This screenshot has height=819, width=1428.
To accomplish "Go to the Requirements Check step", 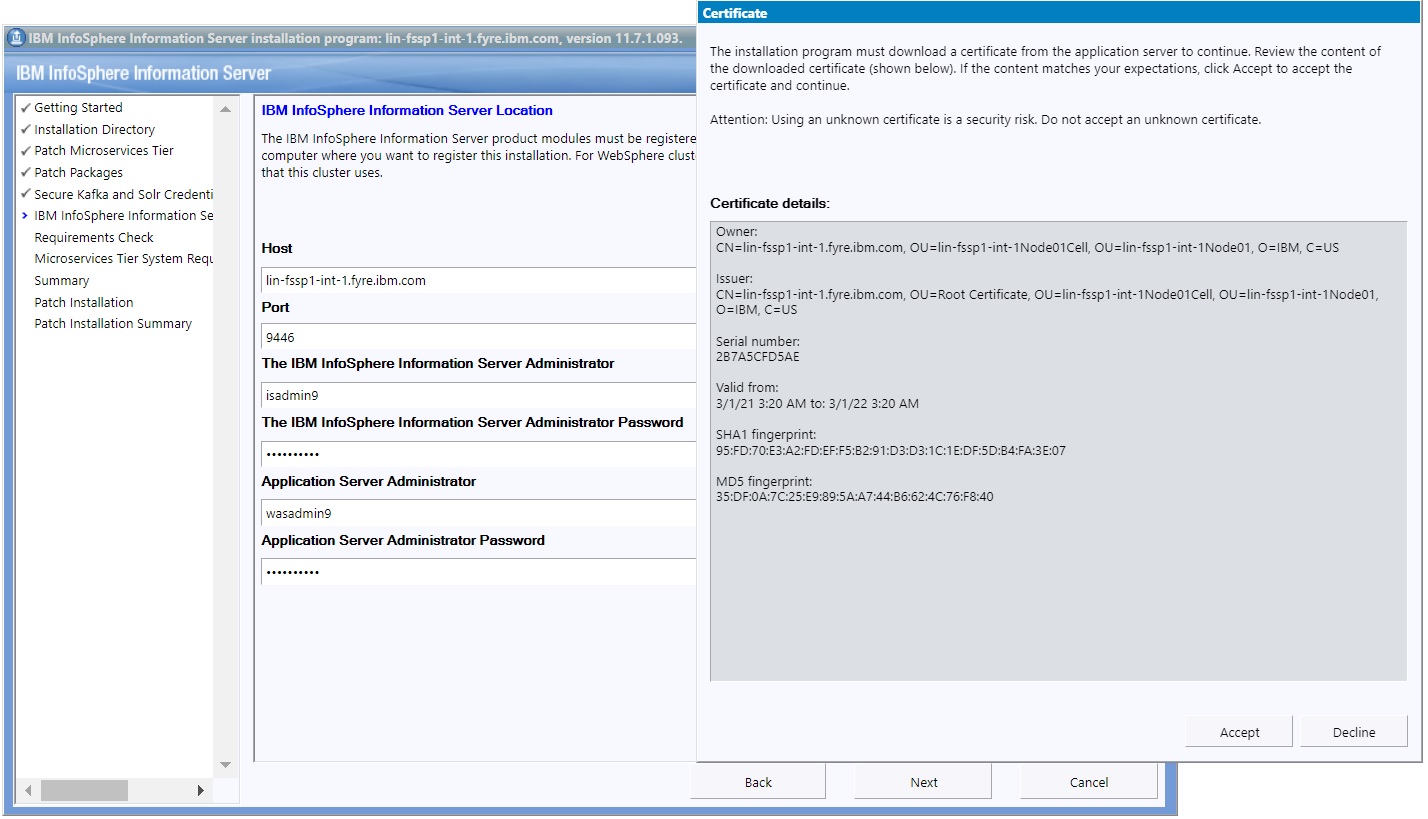I will pos(94,237).
